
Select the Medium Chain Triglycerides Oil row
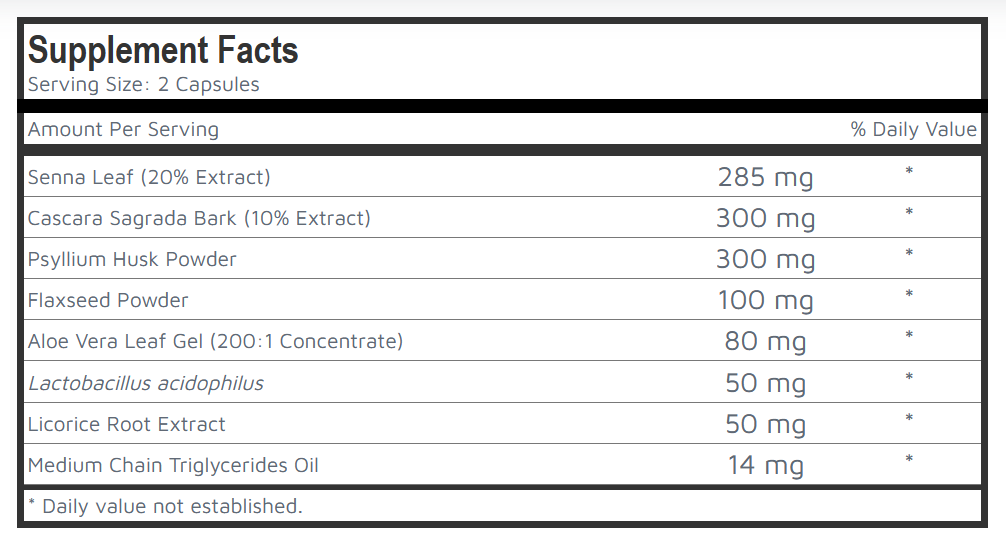tap(173, 465)
